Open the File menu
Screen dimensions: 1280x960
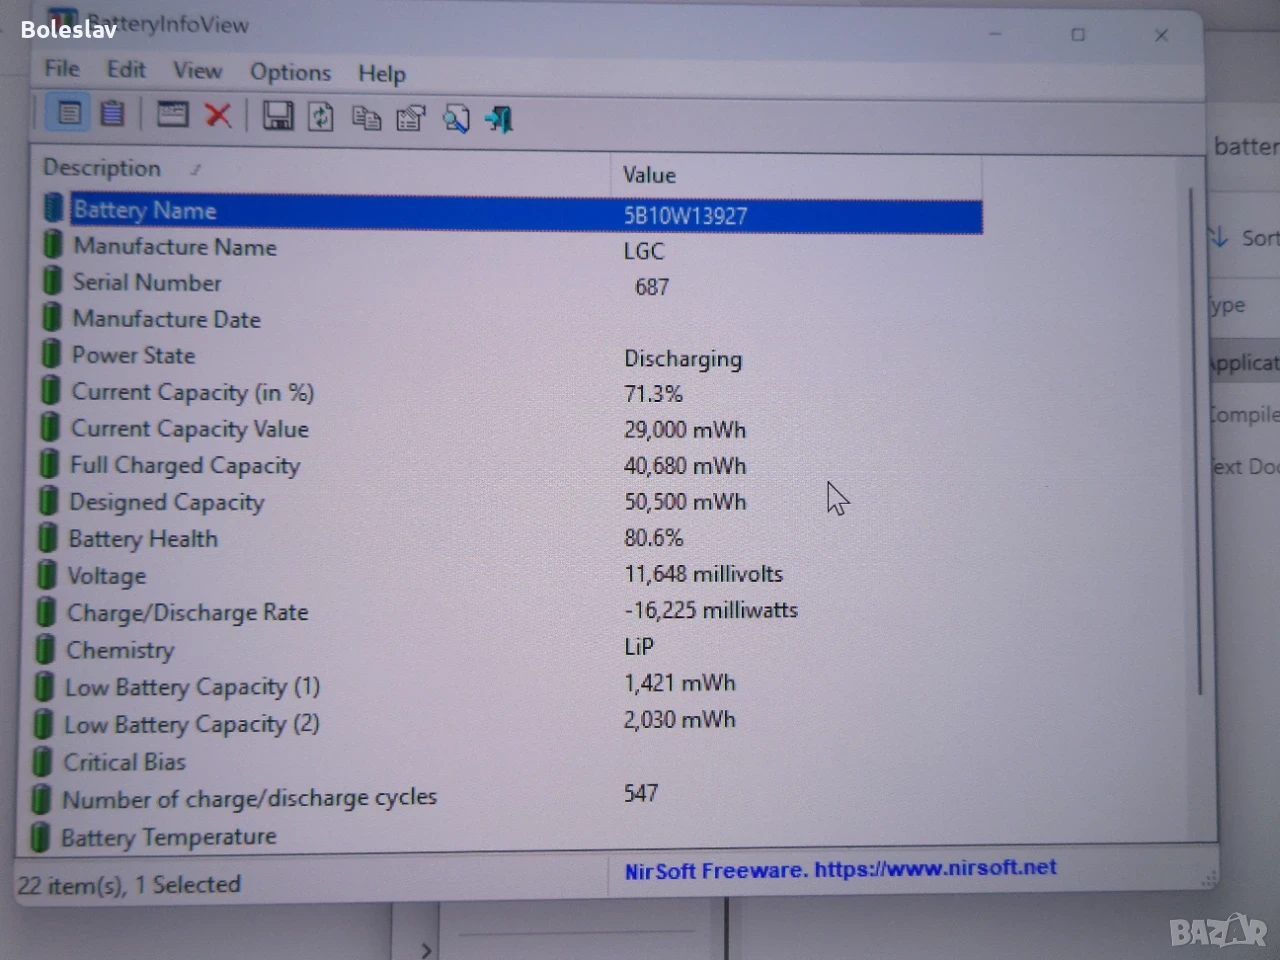pyautogui.click(x=62, y=68)
